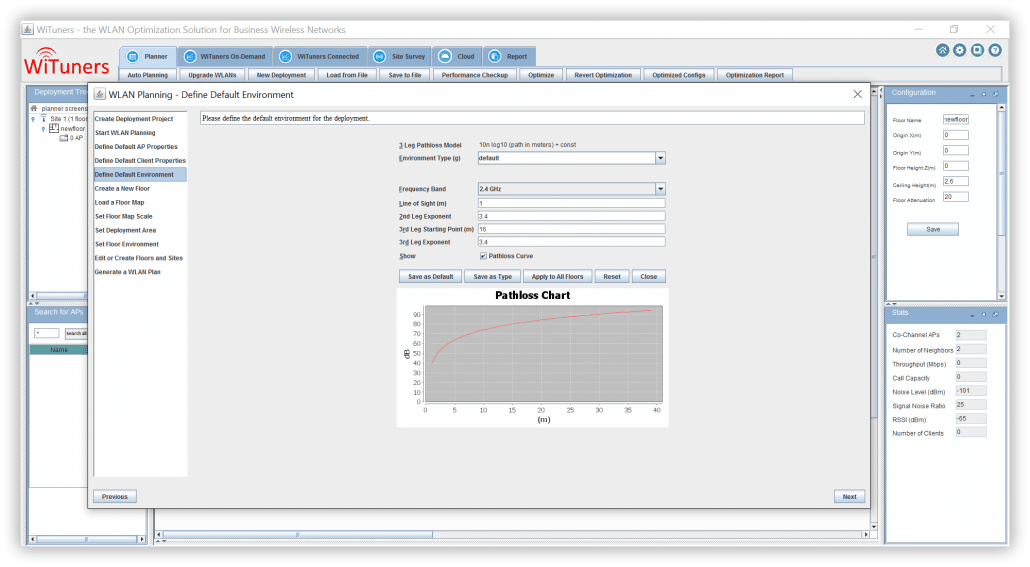Click Revert Optimization
This screenshot has height=567, width=1030.
click(x=603, y=75)
